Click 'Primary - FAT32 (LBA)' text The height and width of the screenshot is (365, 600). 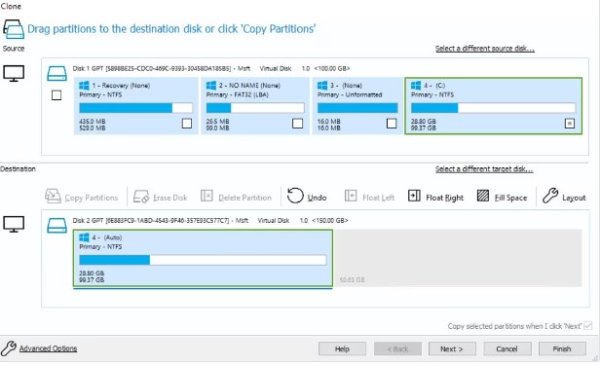pyautogui.click(x=237, y=95)
